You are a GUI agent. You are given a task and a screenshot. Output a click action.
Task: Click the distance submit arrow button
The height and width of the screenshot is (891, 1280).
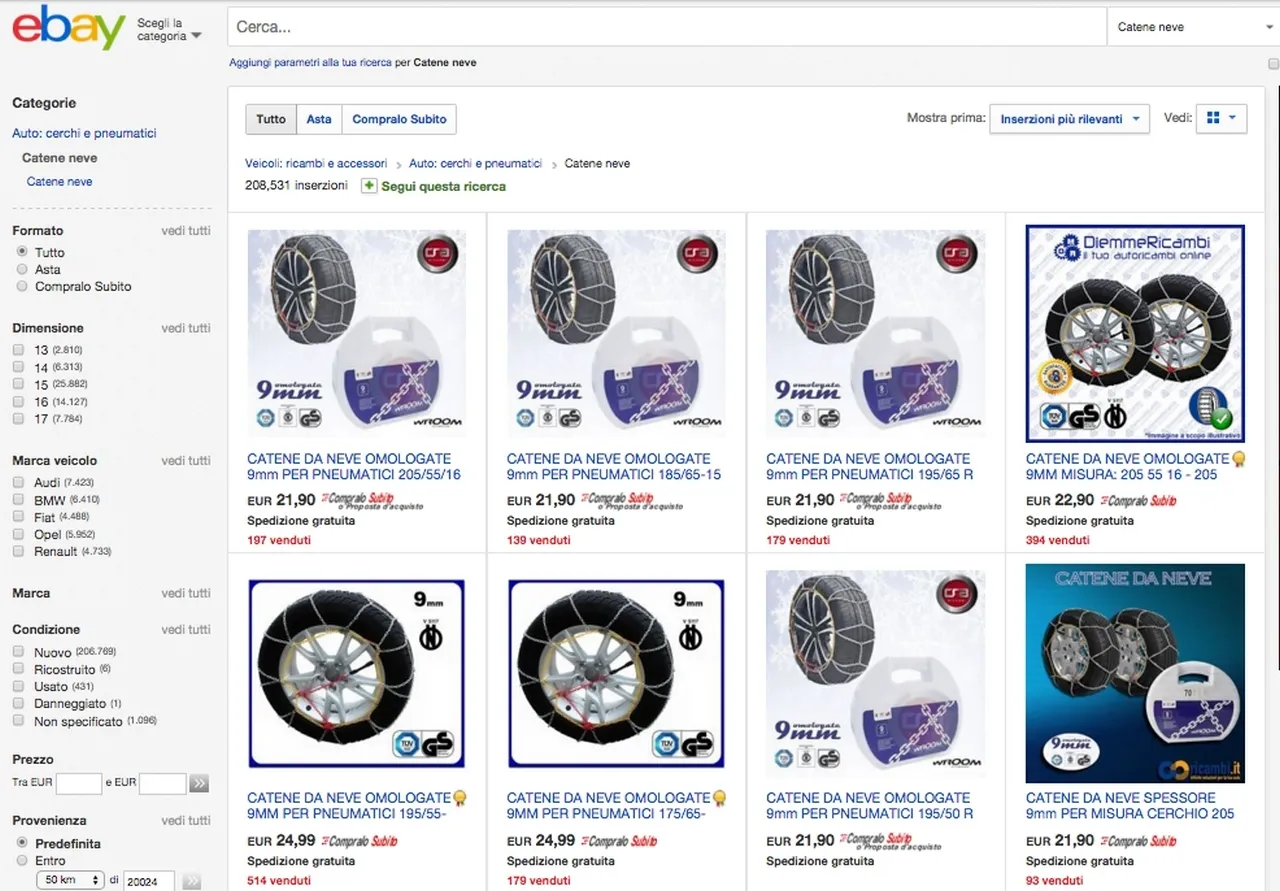pos(192,881)
